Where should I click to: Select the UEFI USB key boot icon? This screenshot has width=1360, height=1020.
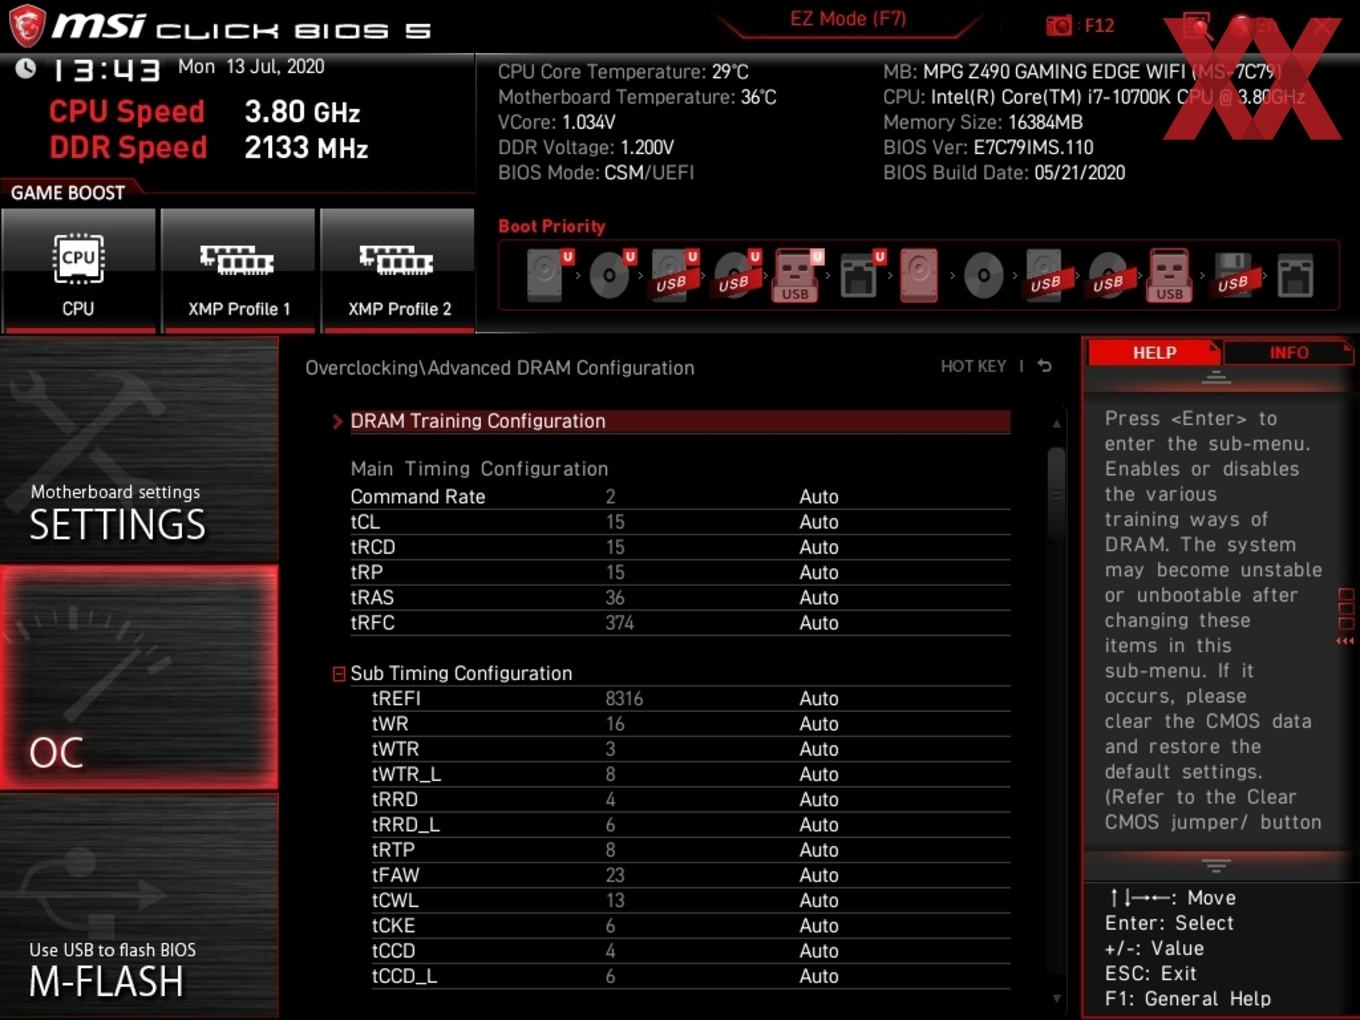pos(797,275)
